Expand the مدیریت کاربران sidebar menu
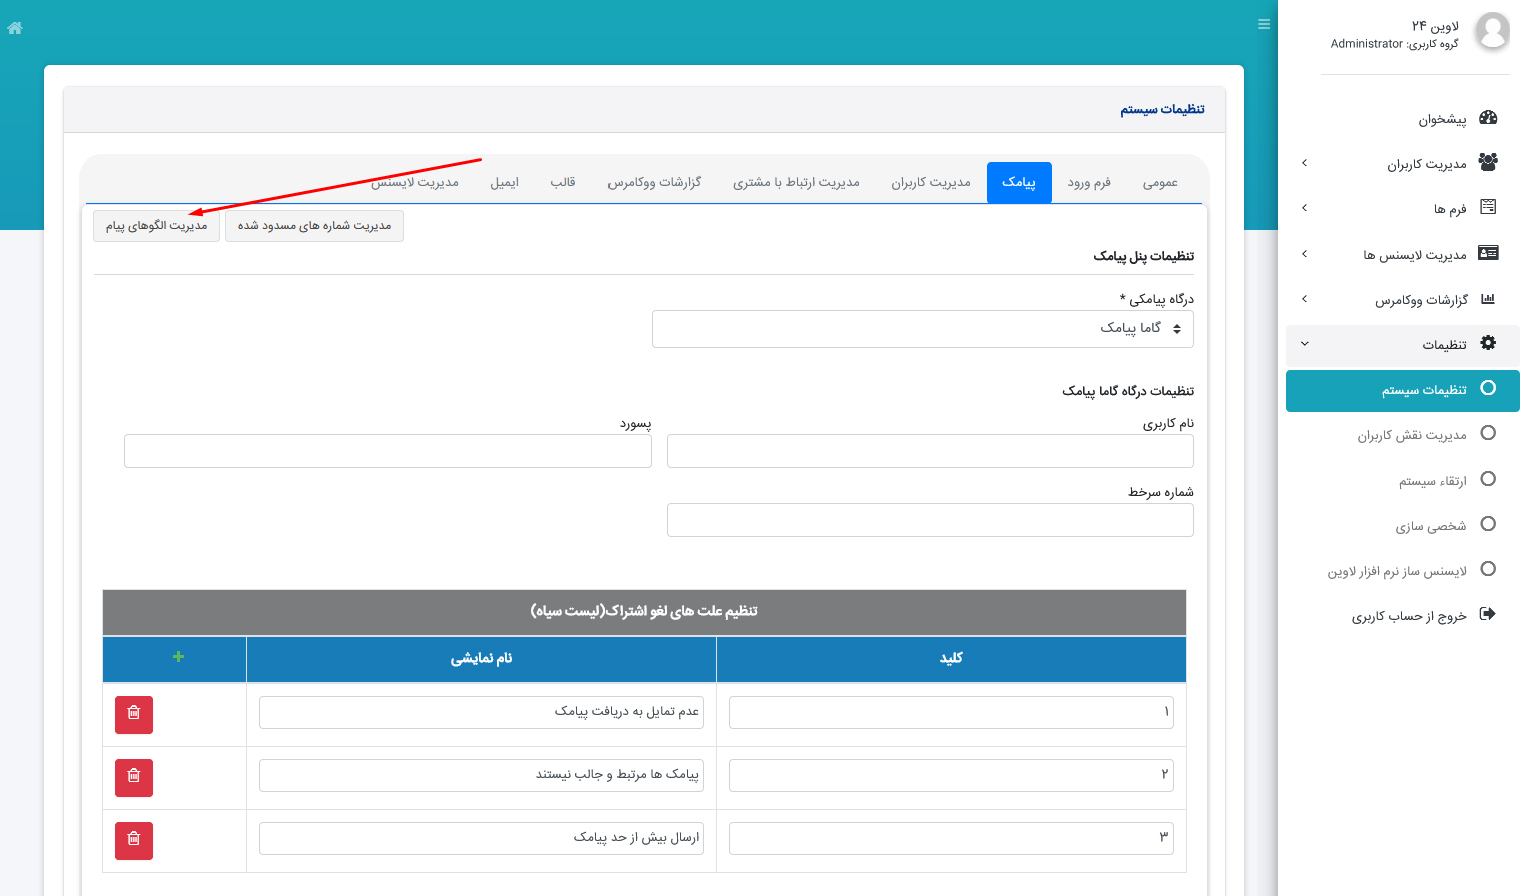The image size is (1528, 896). pos(1304,162)
